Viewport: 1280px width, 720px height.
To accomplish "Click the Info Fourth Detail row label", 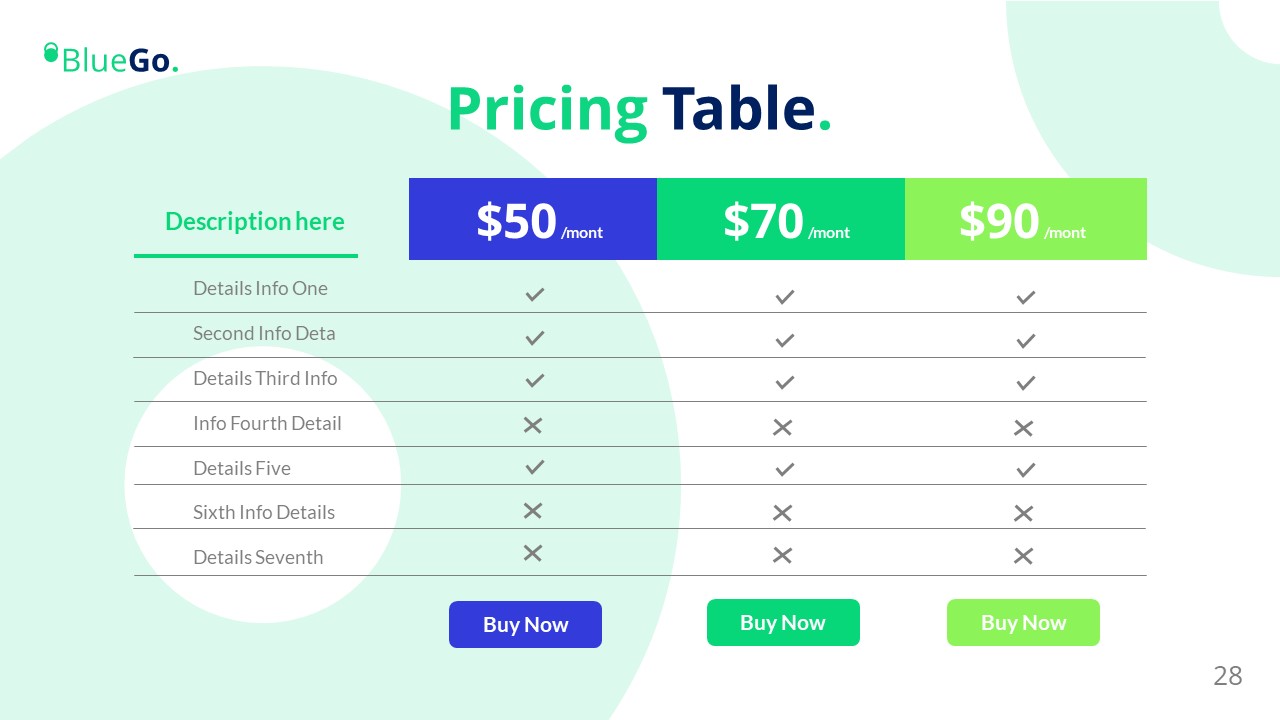I will click(x=267, y=423).
